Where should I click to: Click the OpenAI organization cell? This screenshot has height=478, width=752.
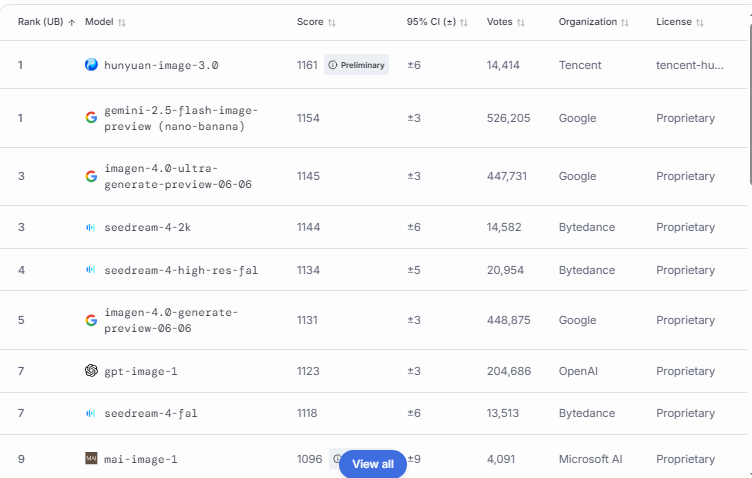click(578, 371)
